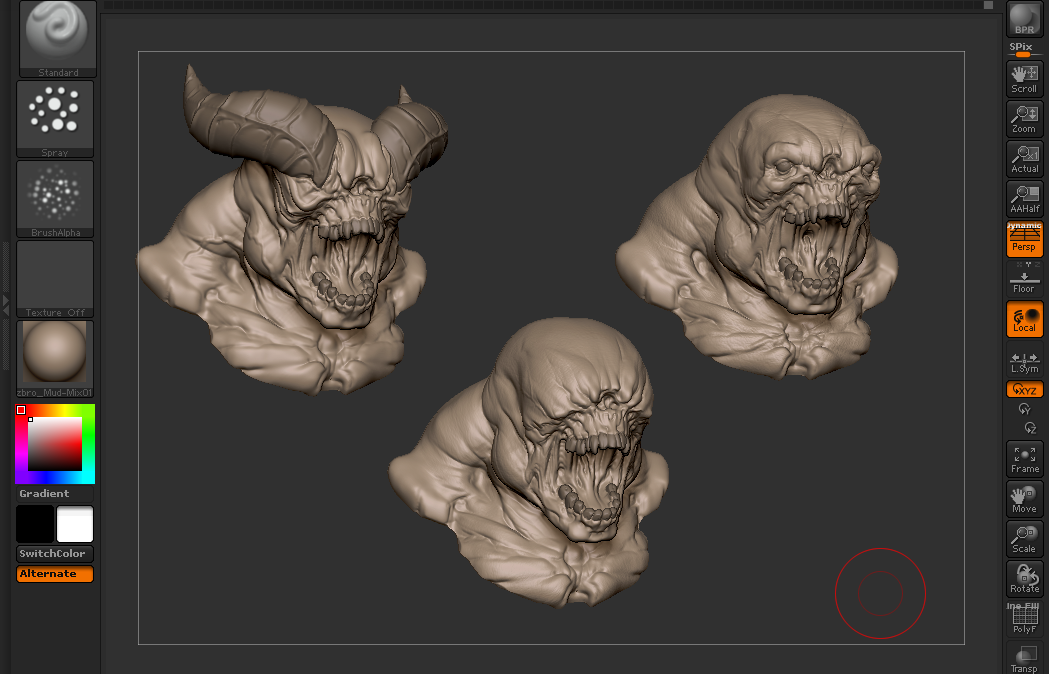
Task: Pick a color in the color picker square
Action: click(55, 444)
